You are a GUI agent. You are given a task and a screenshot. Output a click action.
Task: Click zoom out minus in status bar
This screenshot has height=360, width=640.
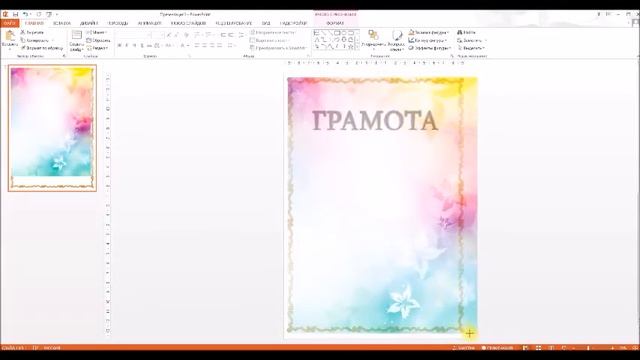574,348
